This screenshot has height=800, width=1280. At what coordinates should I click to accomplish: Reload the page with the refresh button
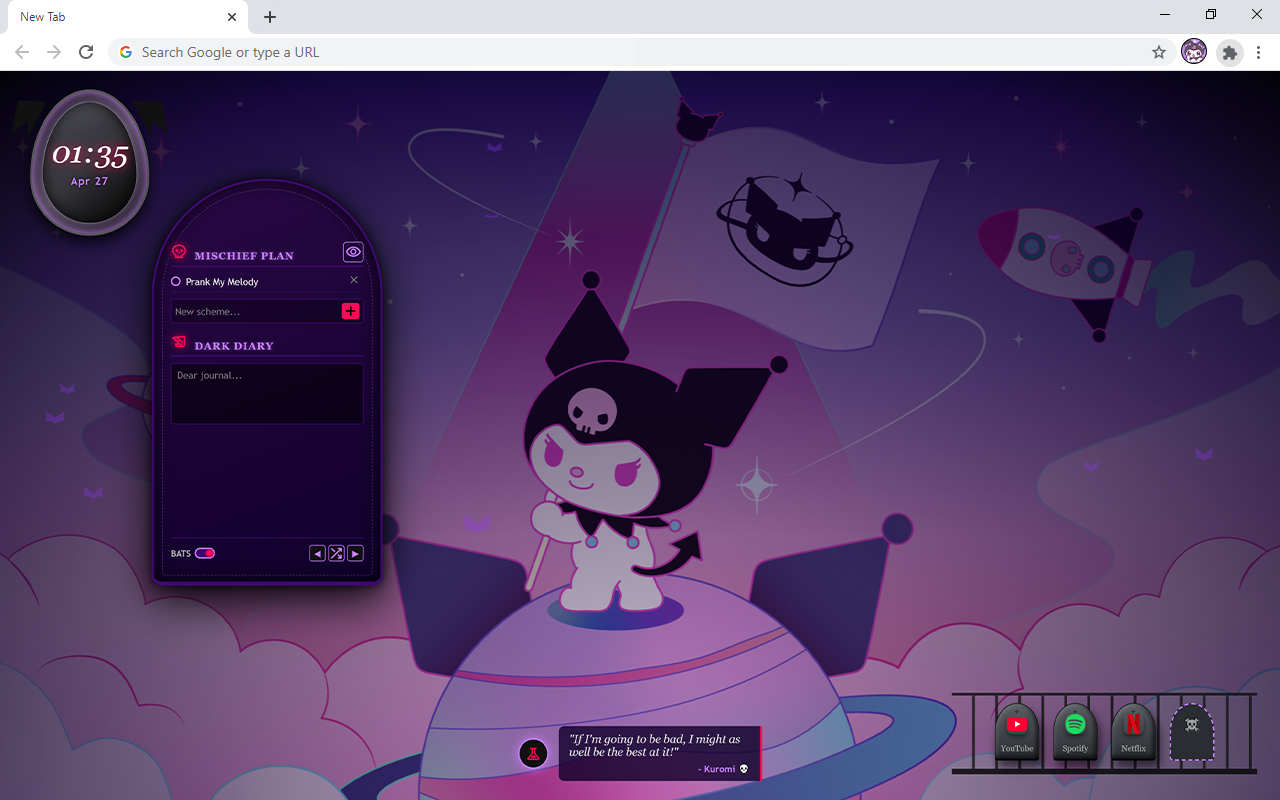[x=86, y=52]
